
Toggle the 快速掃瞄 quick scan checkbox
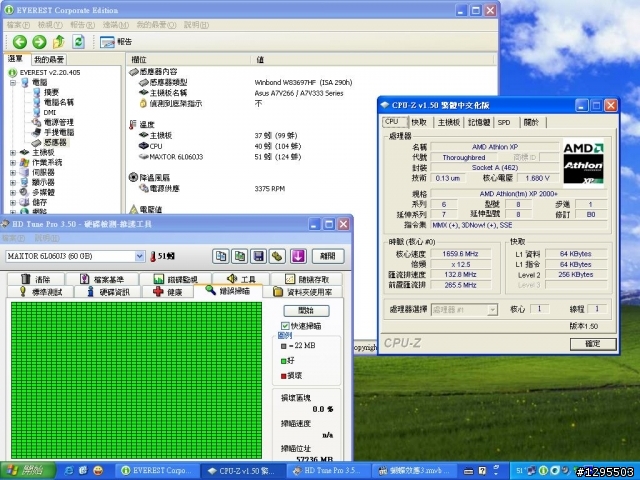(x=285, y=326)
